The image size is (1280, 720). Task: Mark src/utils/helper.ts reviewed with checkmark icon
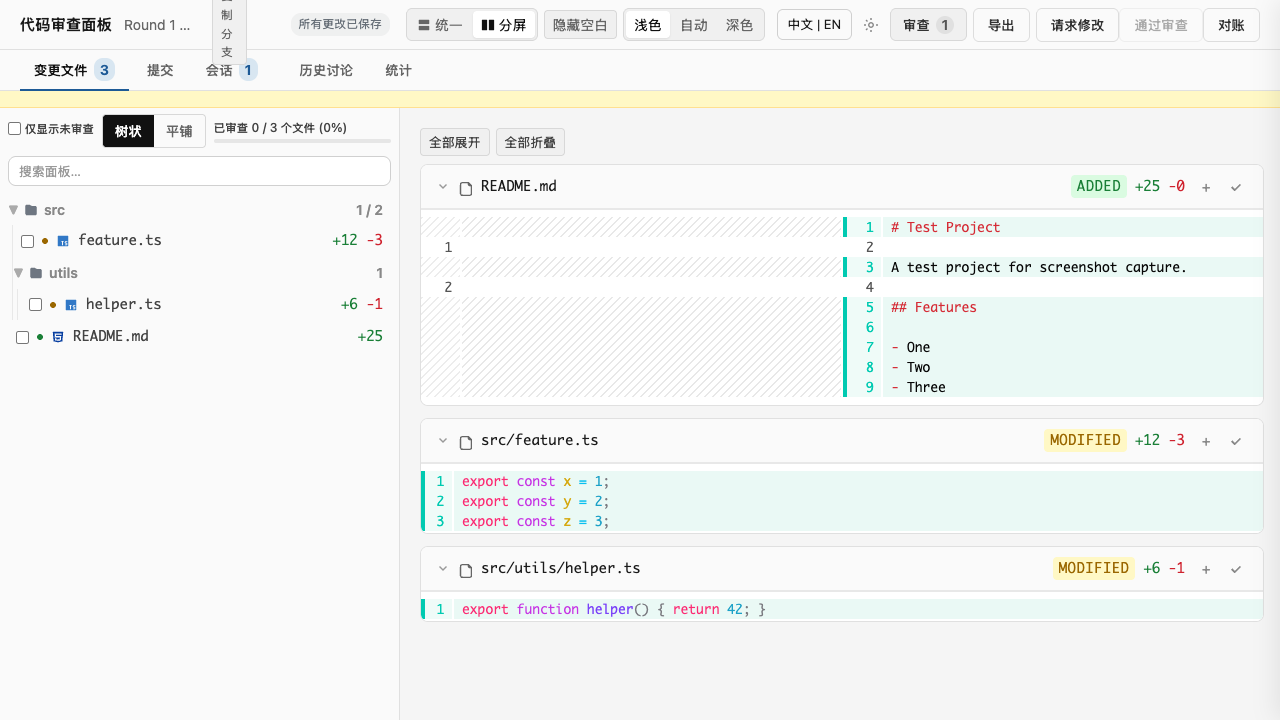[x=1236, y=569]
